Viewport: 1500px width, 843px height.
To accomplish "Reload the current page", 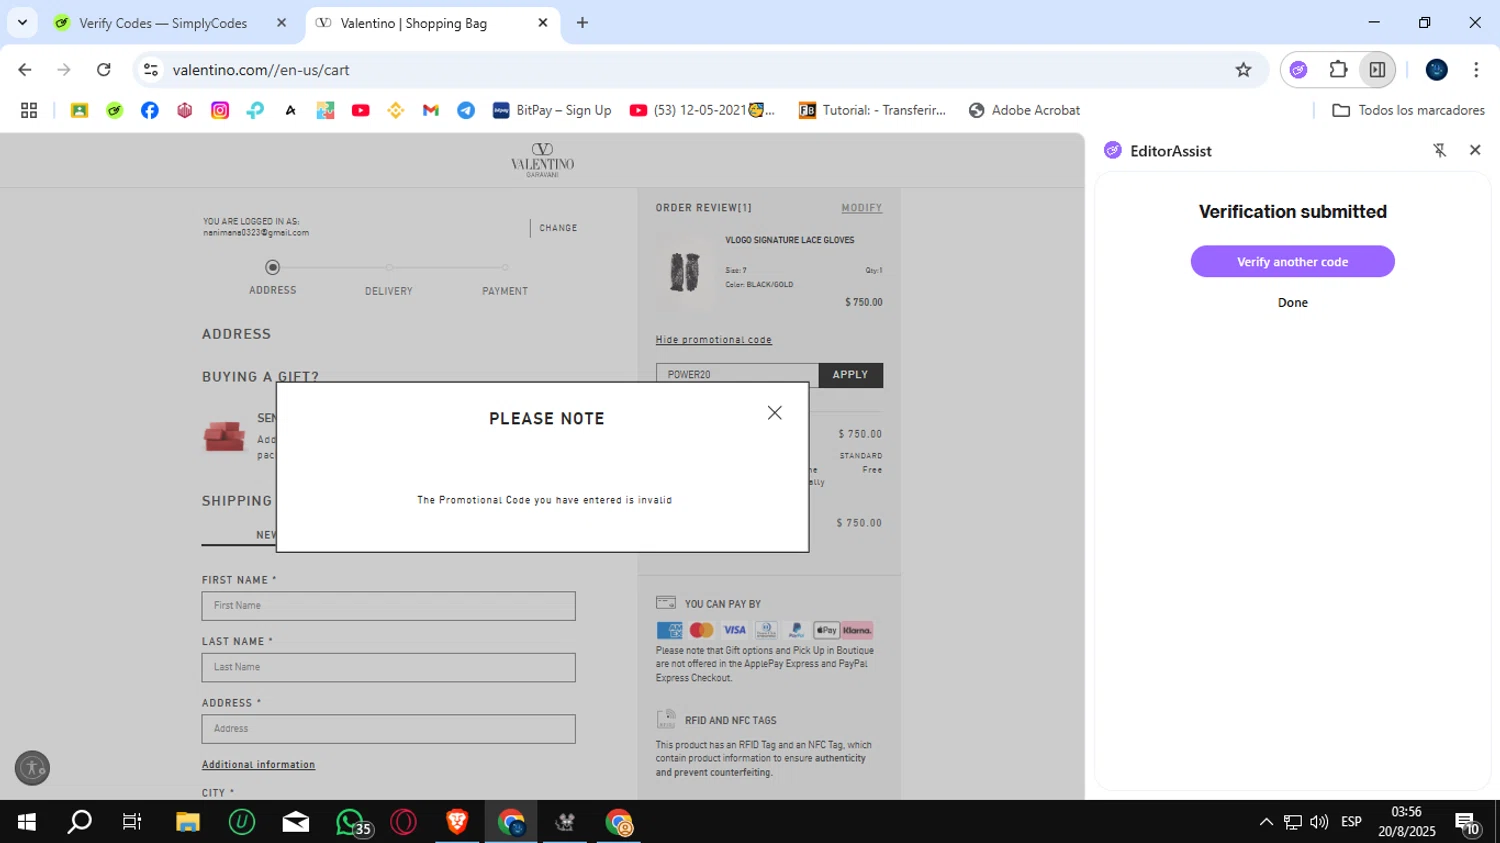I will point(104,70).
